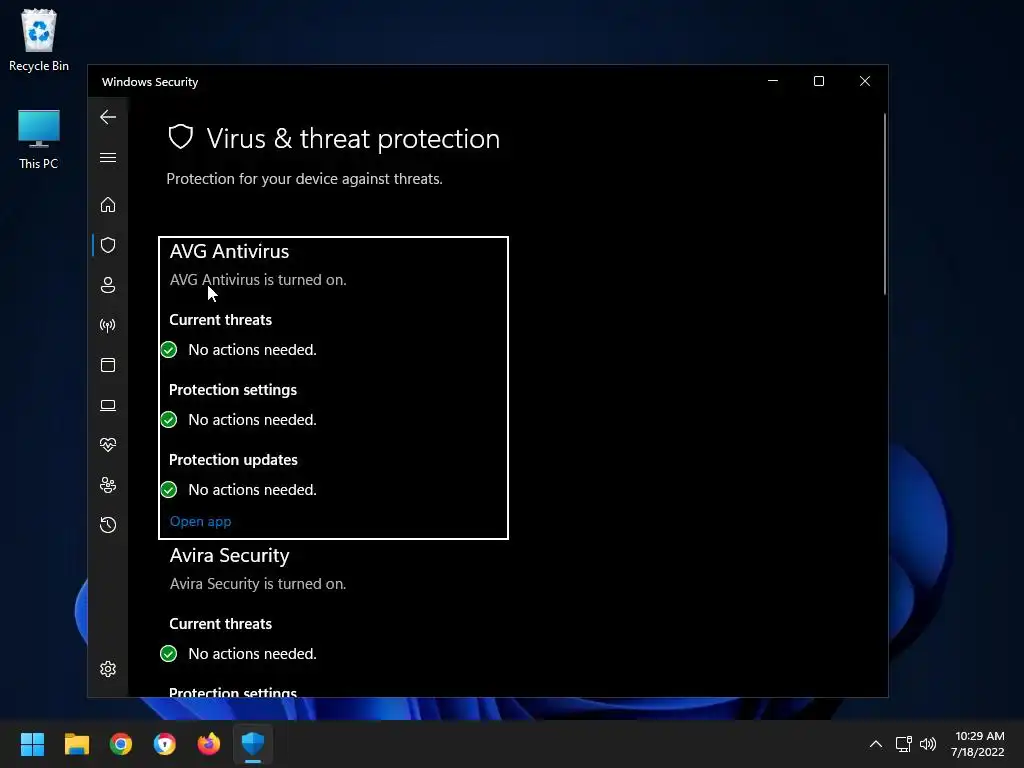Open App & browser control icon

(108, 365)
